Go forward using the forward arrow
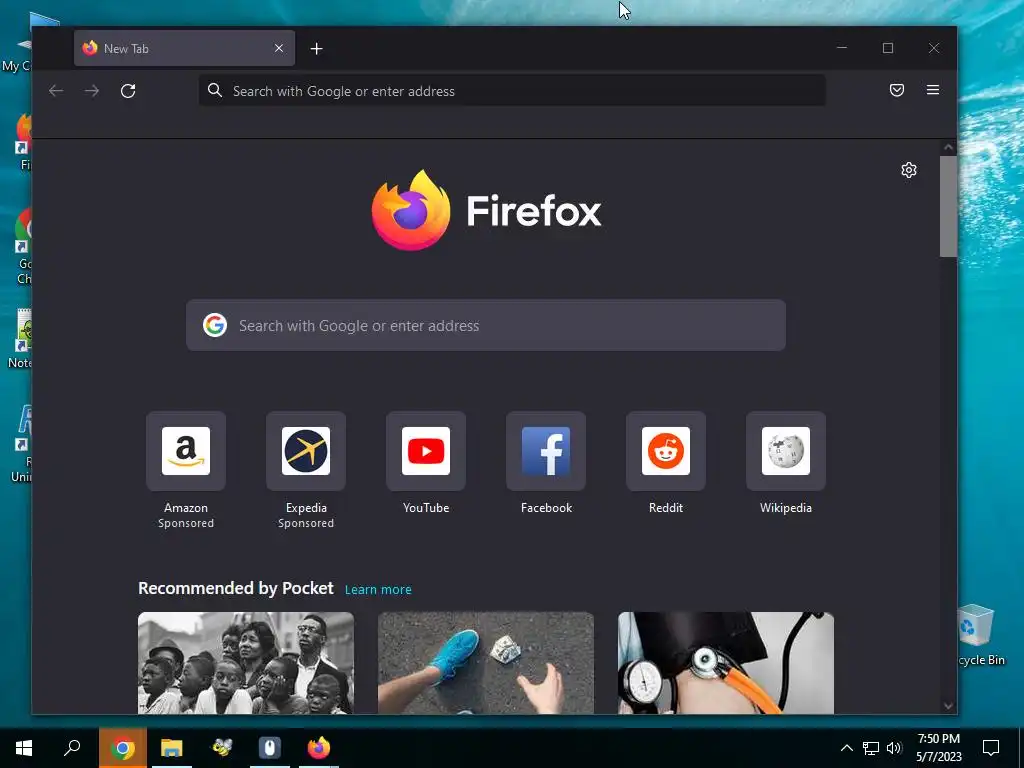This screenshot has width=1024, height=768. (x=92, y=91)
